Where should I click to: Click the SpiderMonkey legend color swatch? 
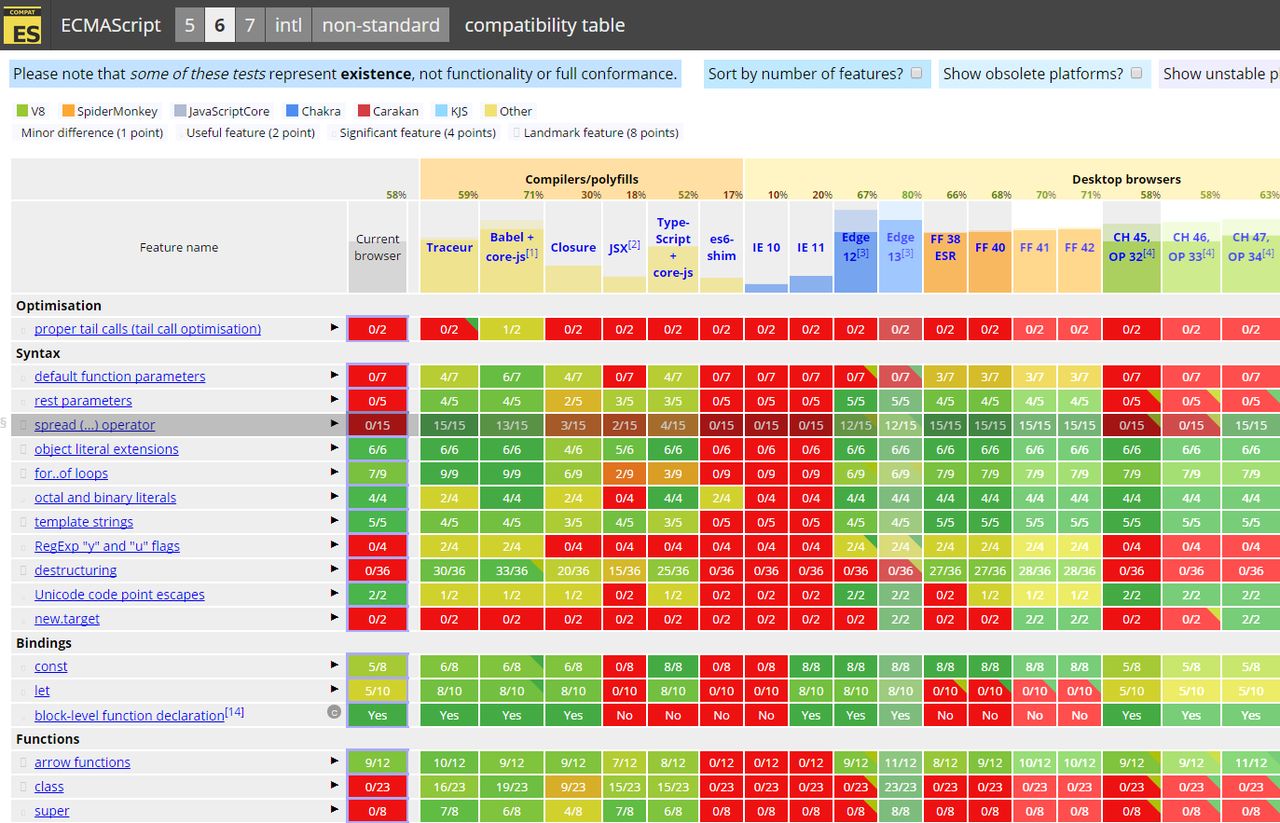point(68,111)
